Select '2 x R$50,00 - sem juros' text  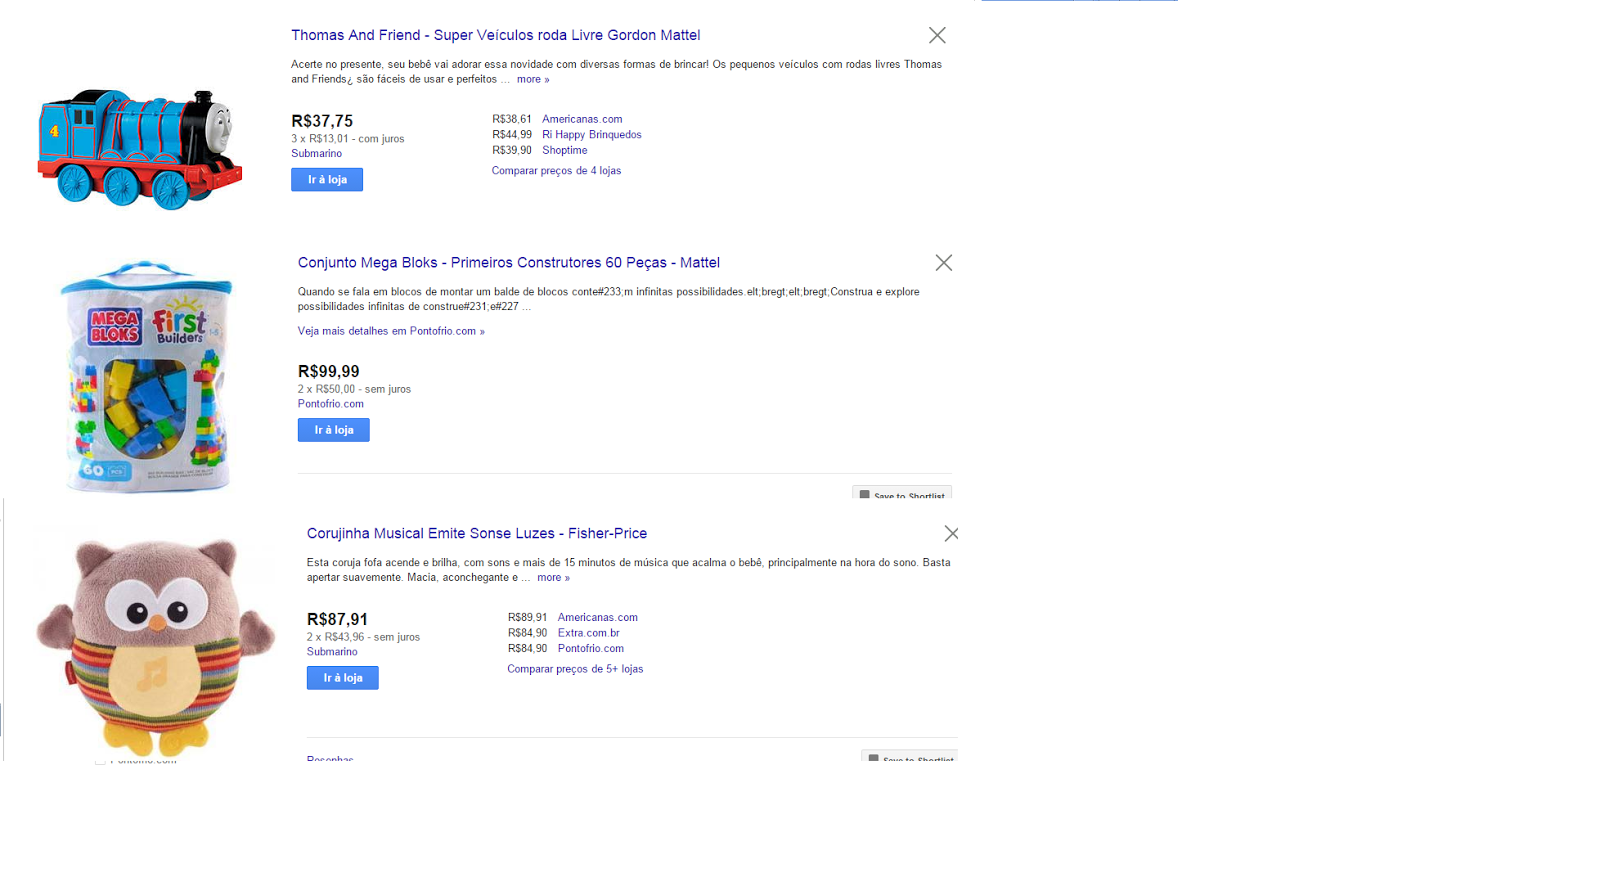354,389
